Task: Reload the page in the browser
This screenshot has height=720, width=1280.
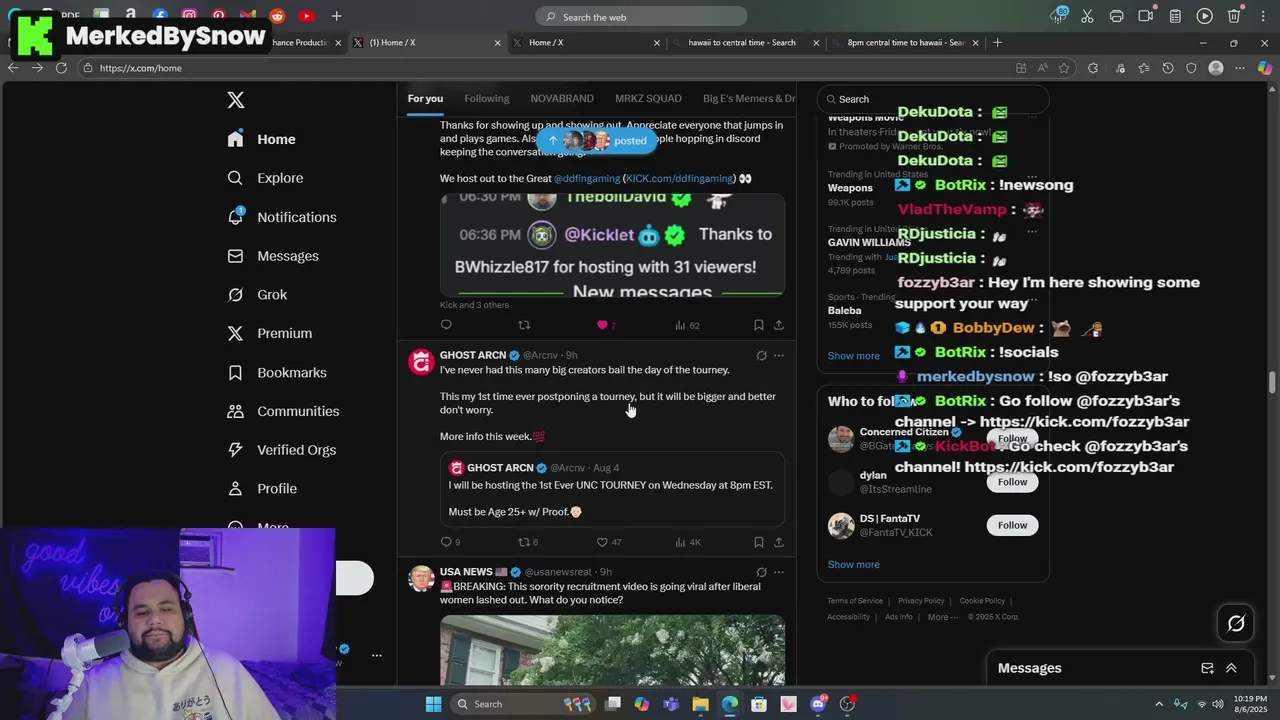Action: 61,68
